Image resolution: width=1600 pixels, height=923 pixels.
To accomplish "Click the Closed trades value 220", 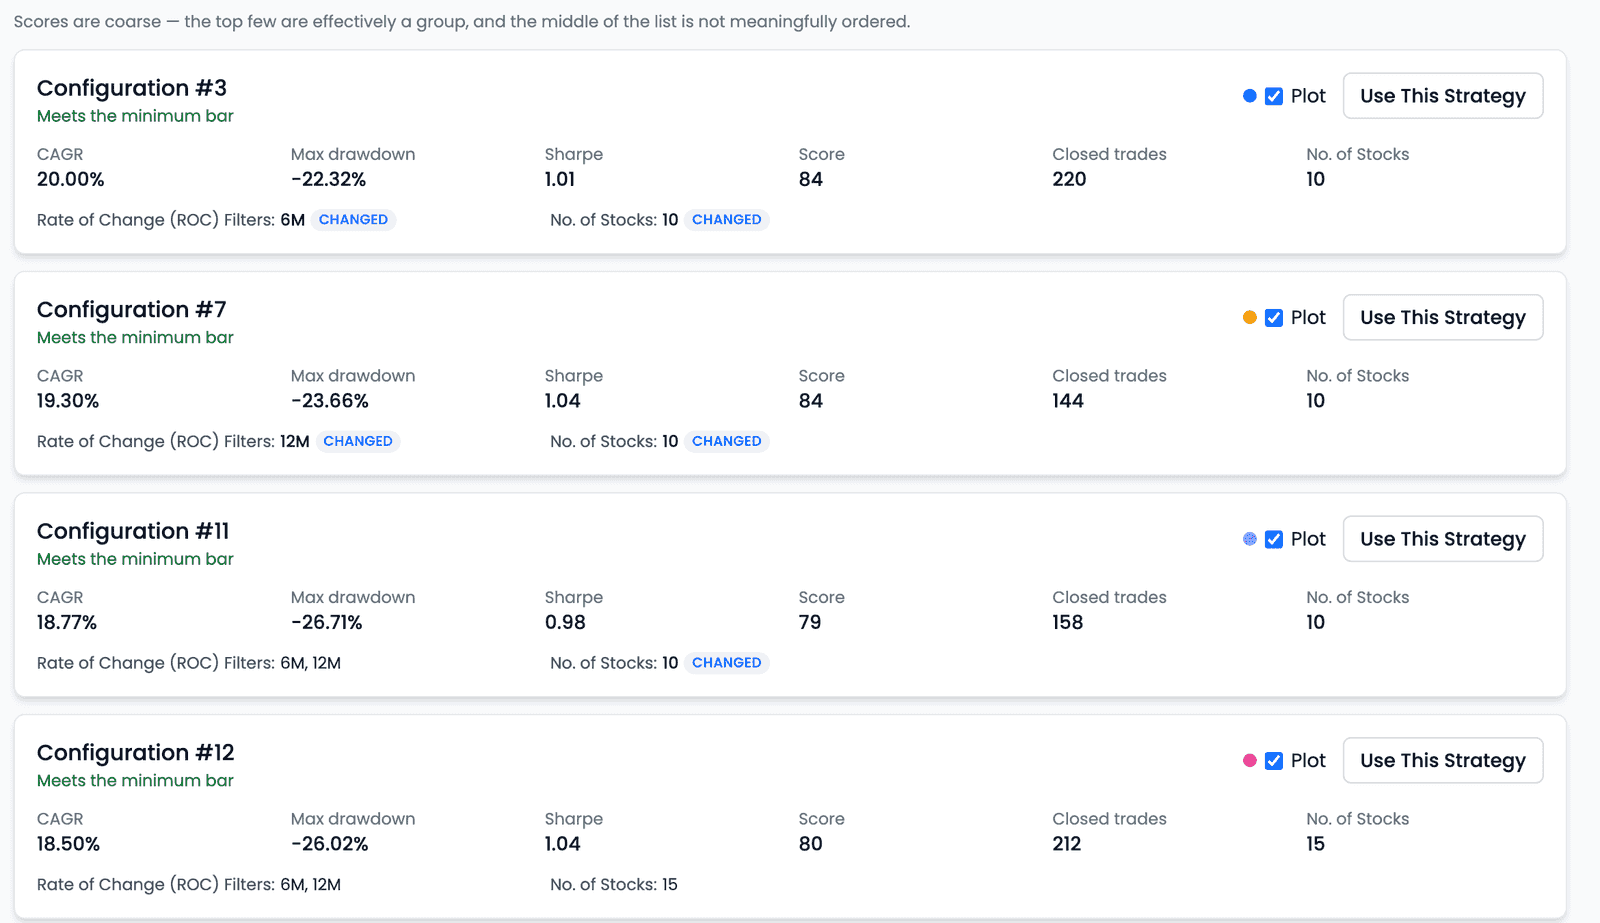I will tap(1069, 179).
